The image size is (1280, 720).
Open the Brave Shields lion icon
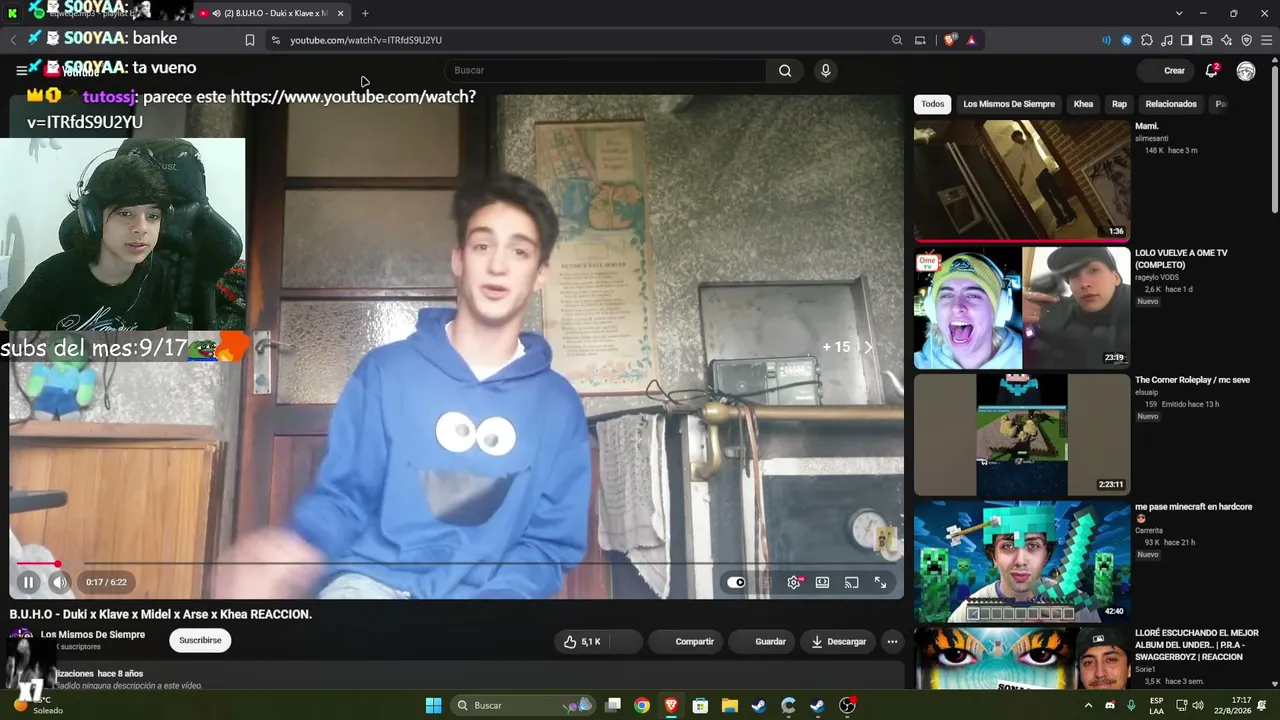click(x=950, y=40)
